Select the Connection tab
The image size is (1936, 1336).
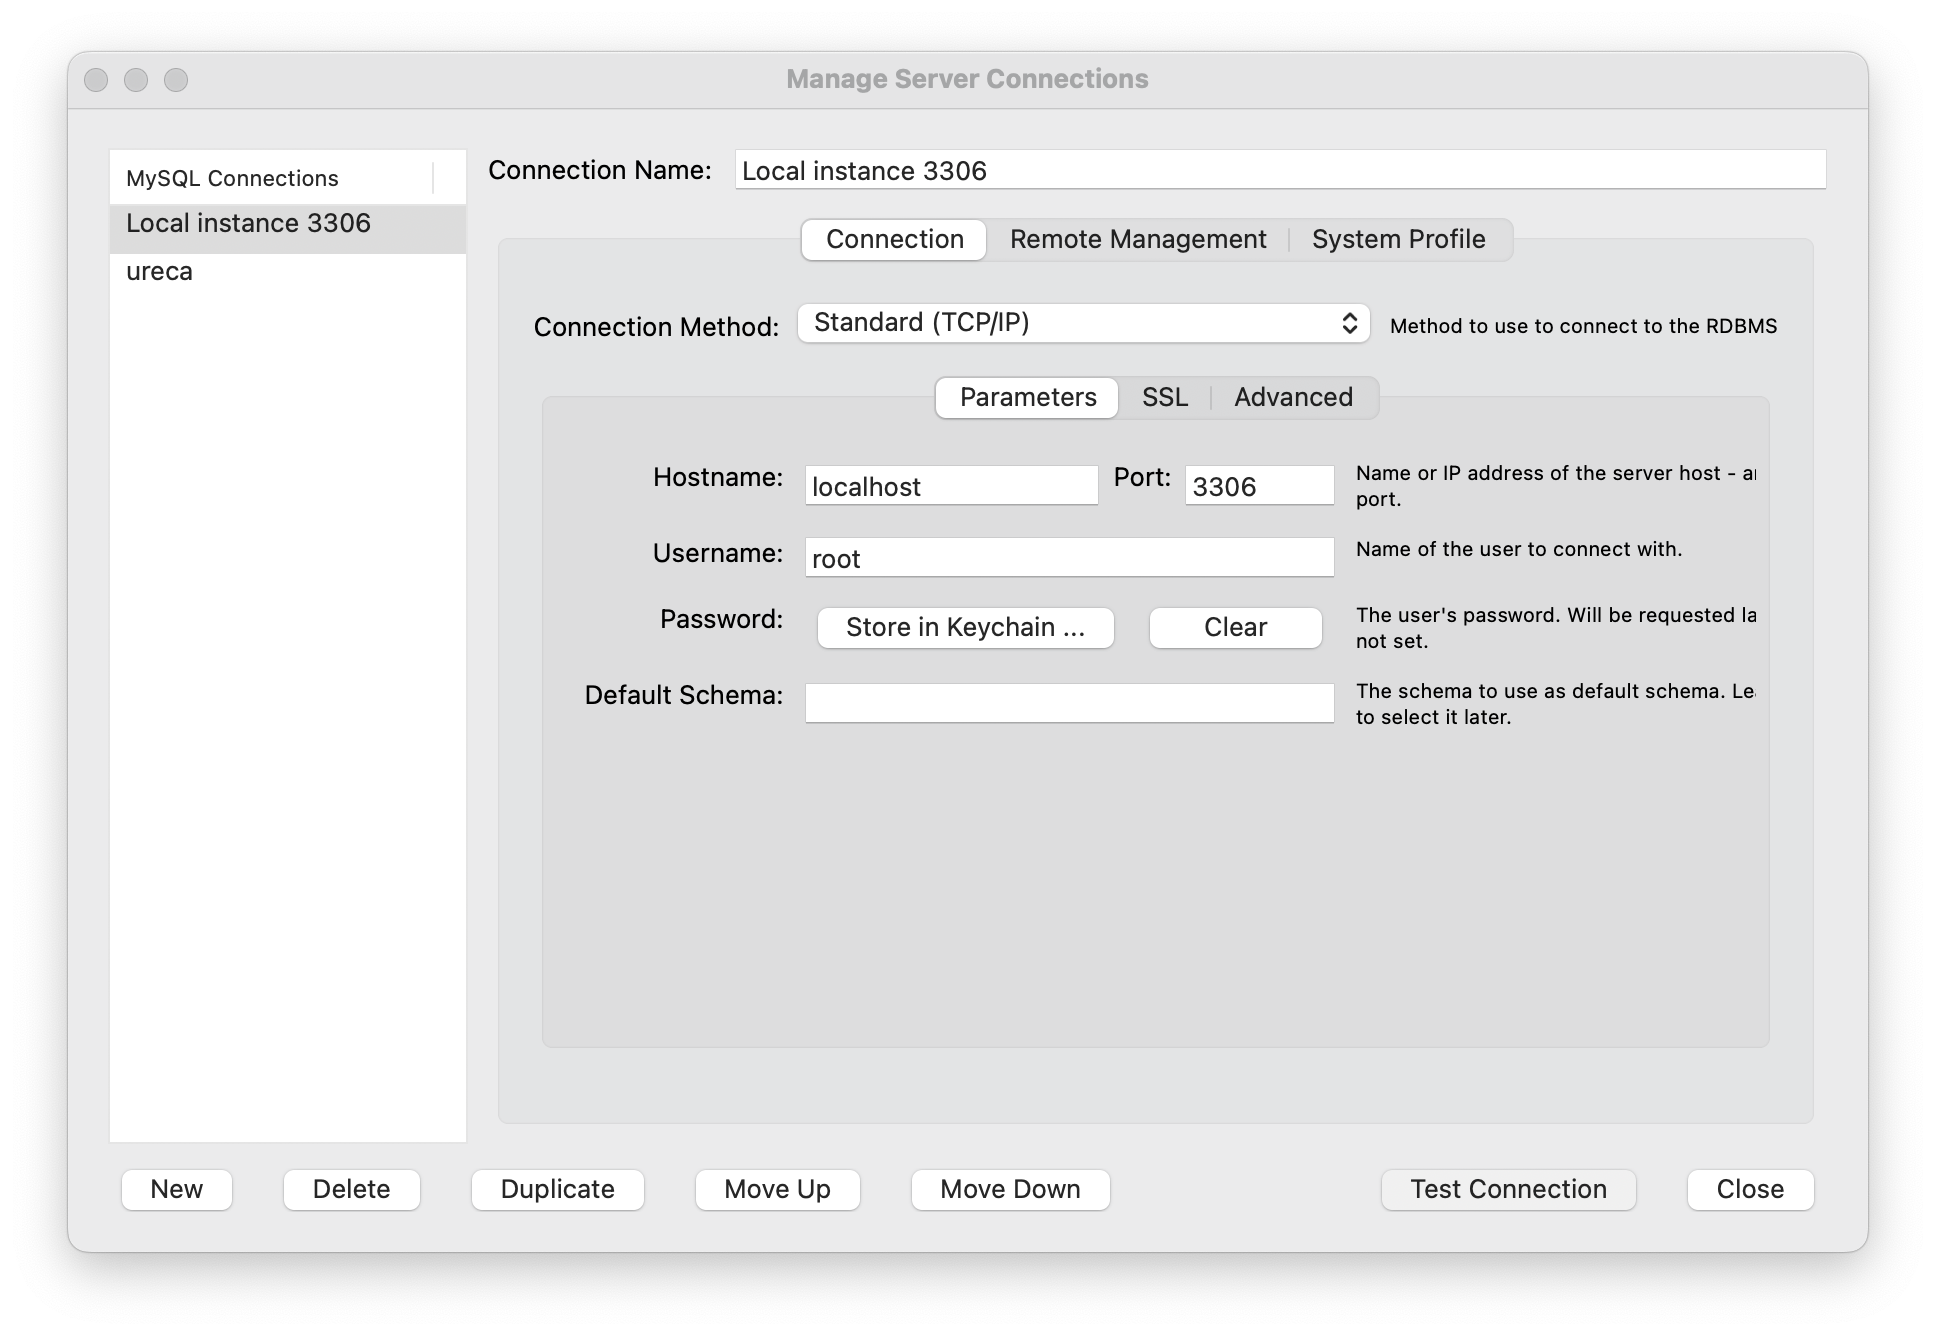pyautogui.click(x=894, y=240)
